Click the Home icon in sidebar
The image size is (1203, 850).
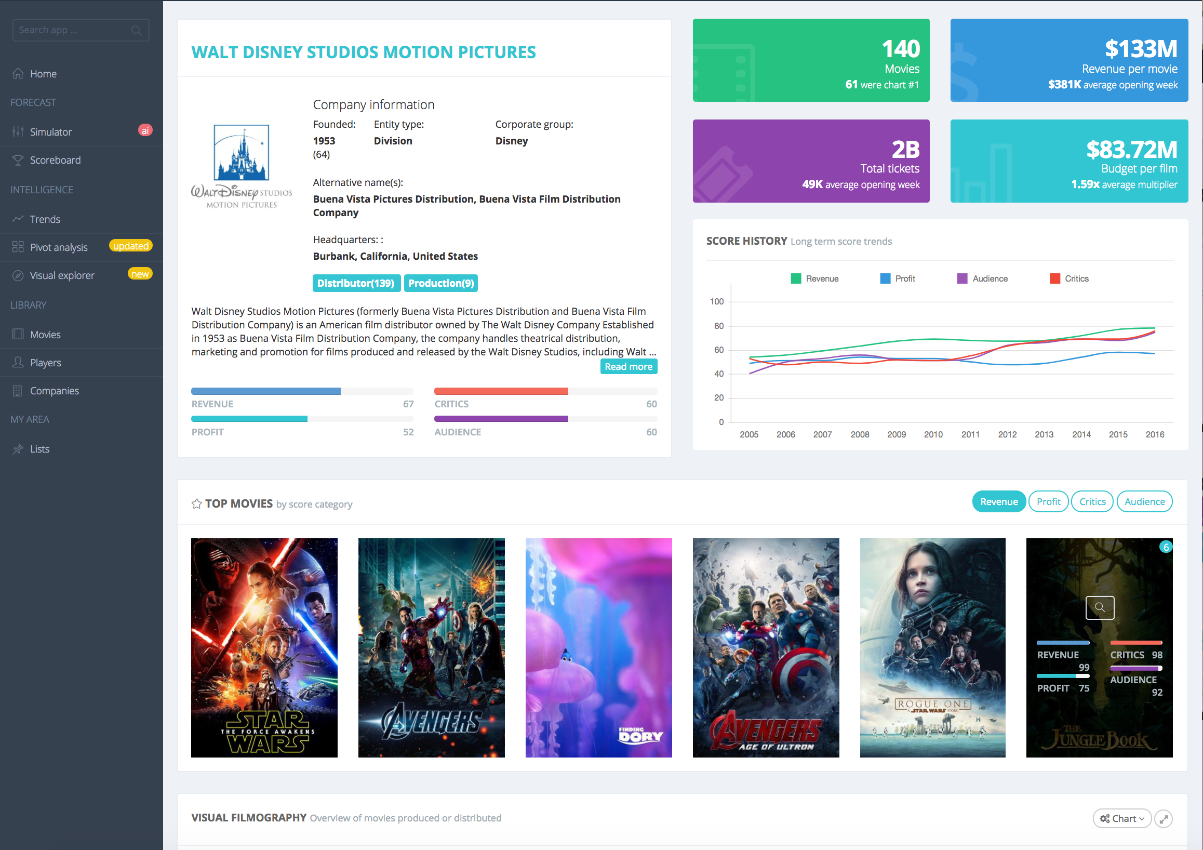coord(18,74)
